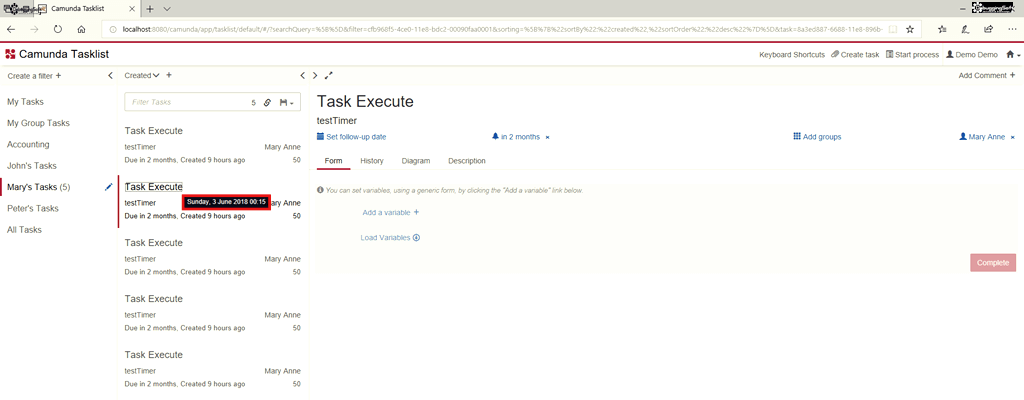Switch to the History tab

tap(372, 161)
